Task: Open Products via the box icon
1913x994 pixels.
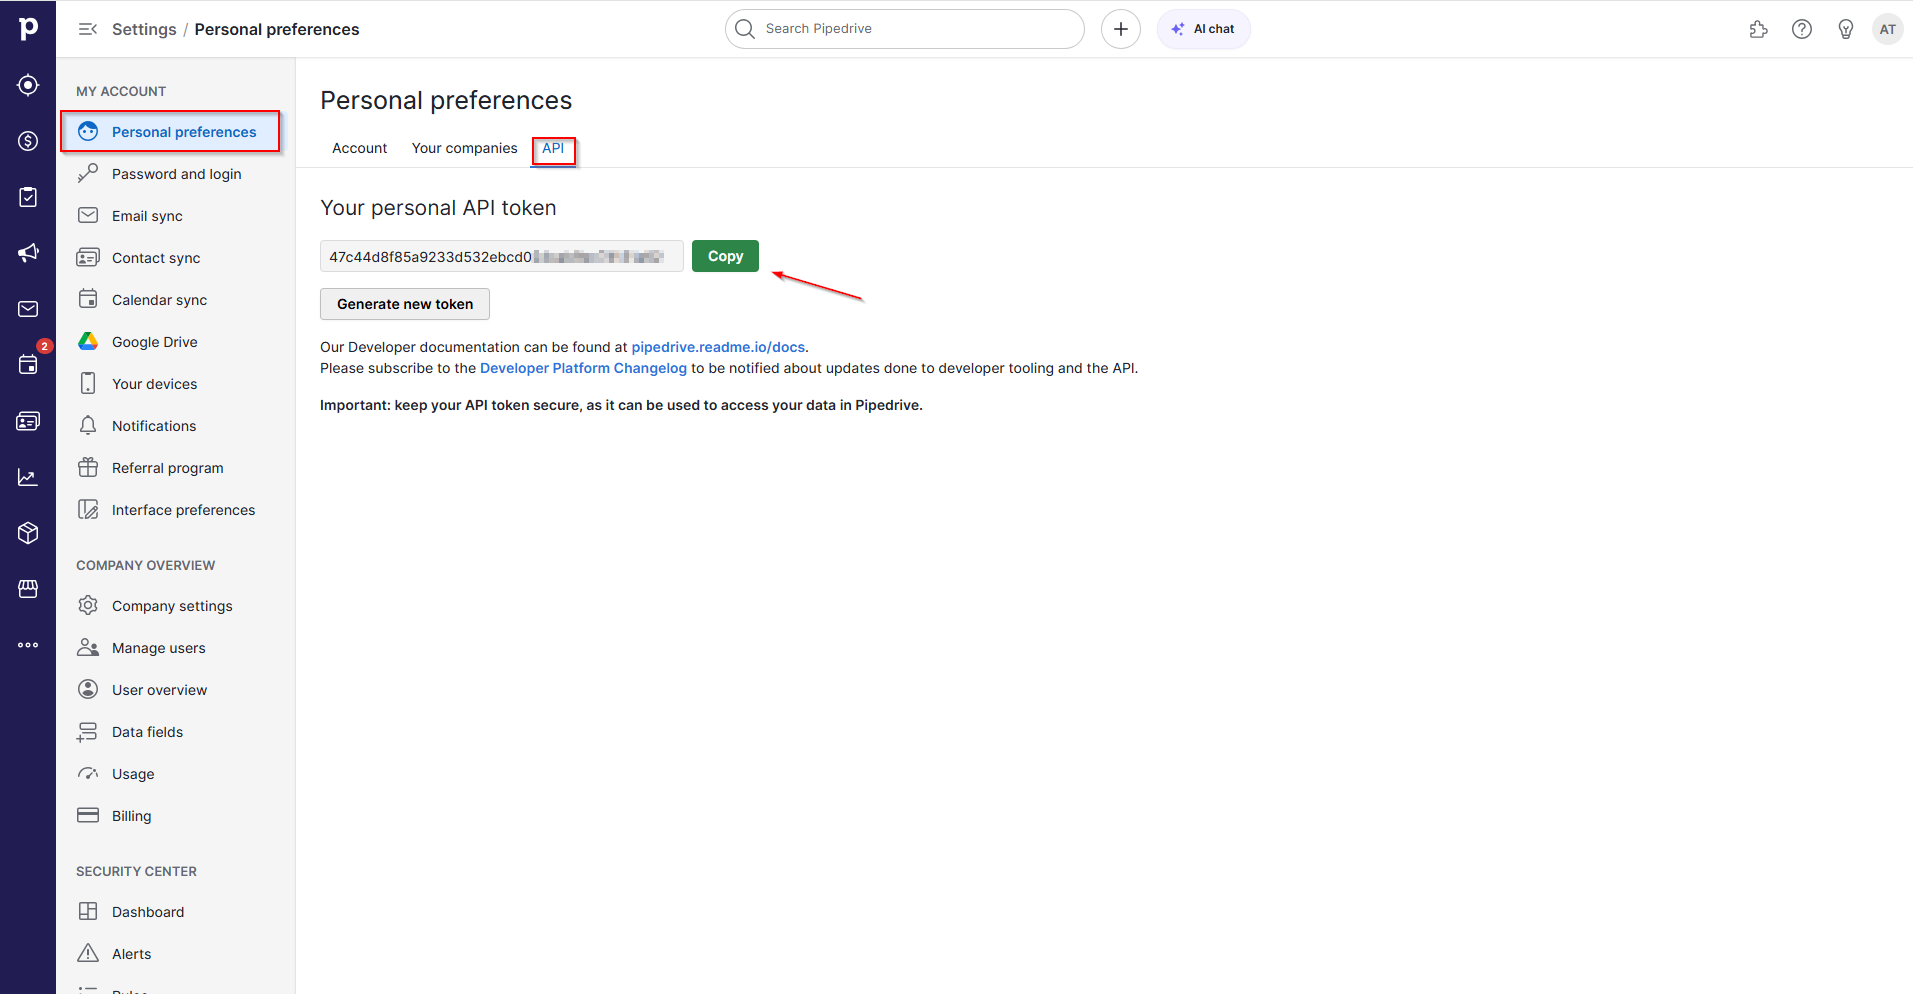Action: point(28,533)
